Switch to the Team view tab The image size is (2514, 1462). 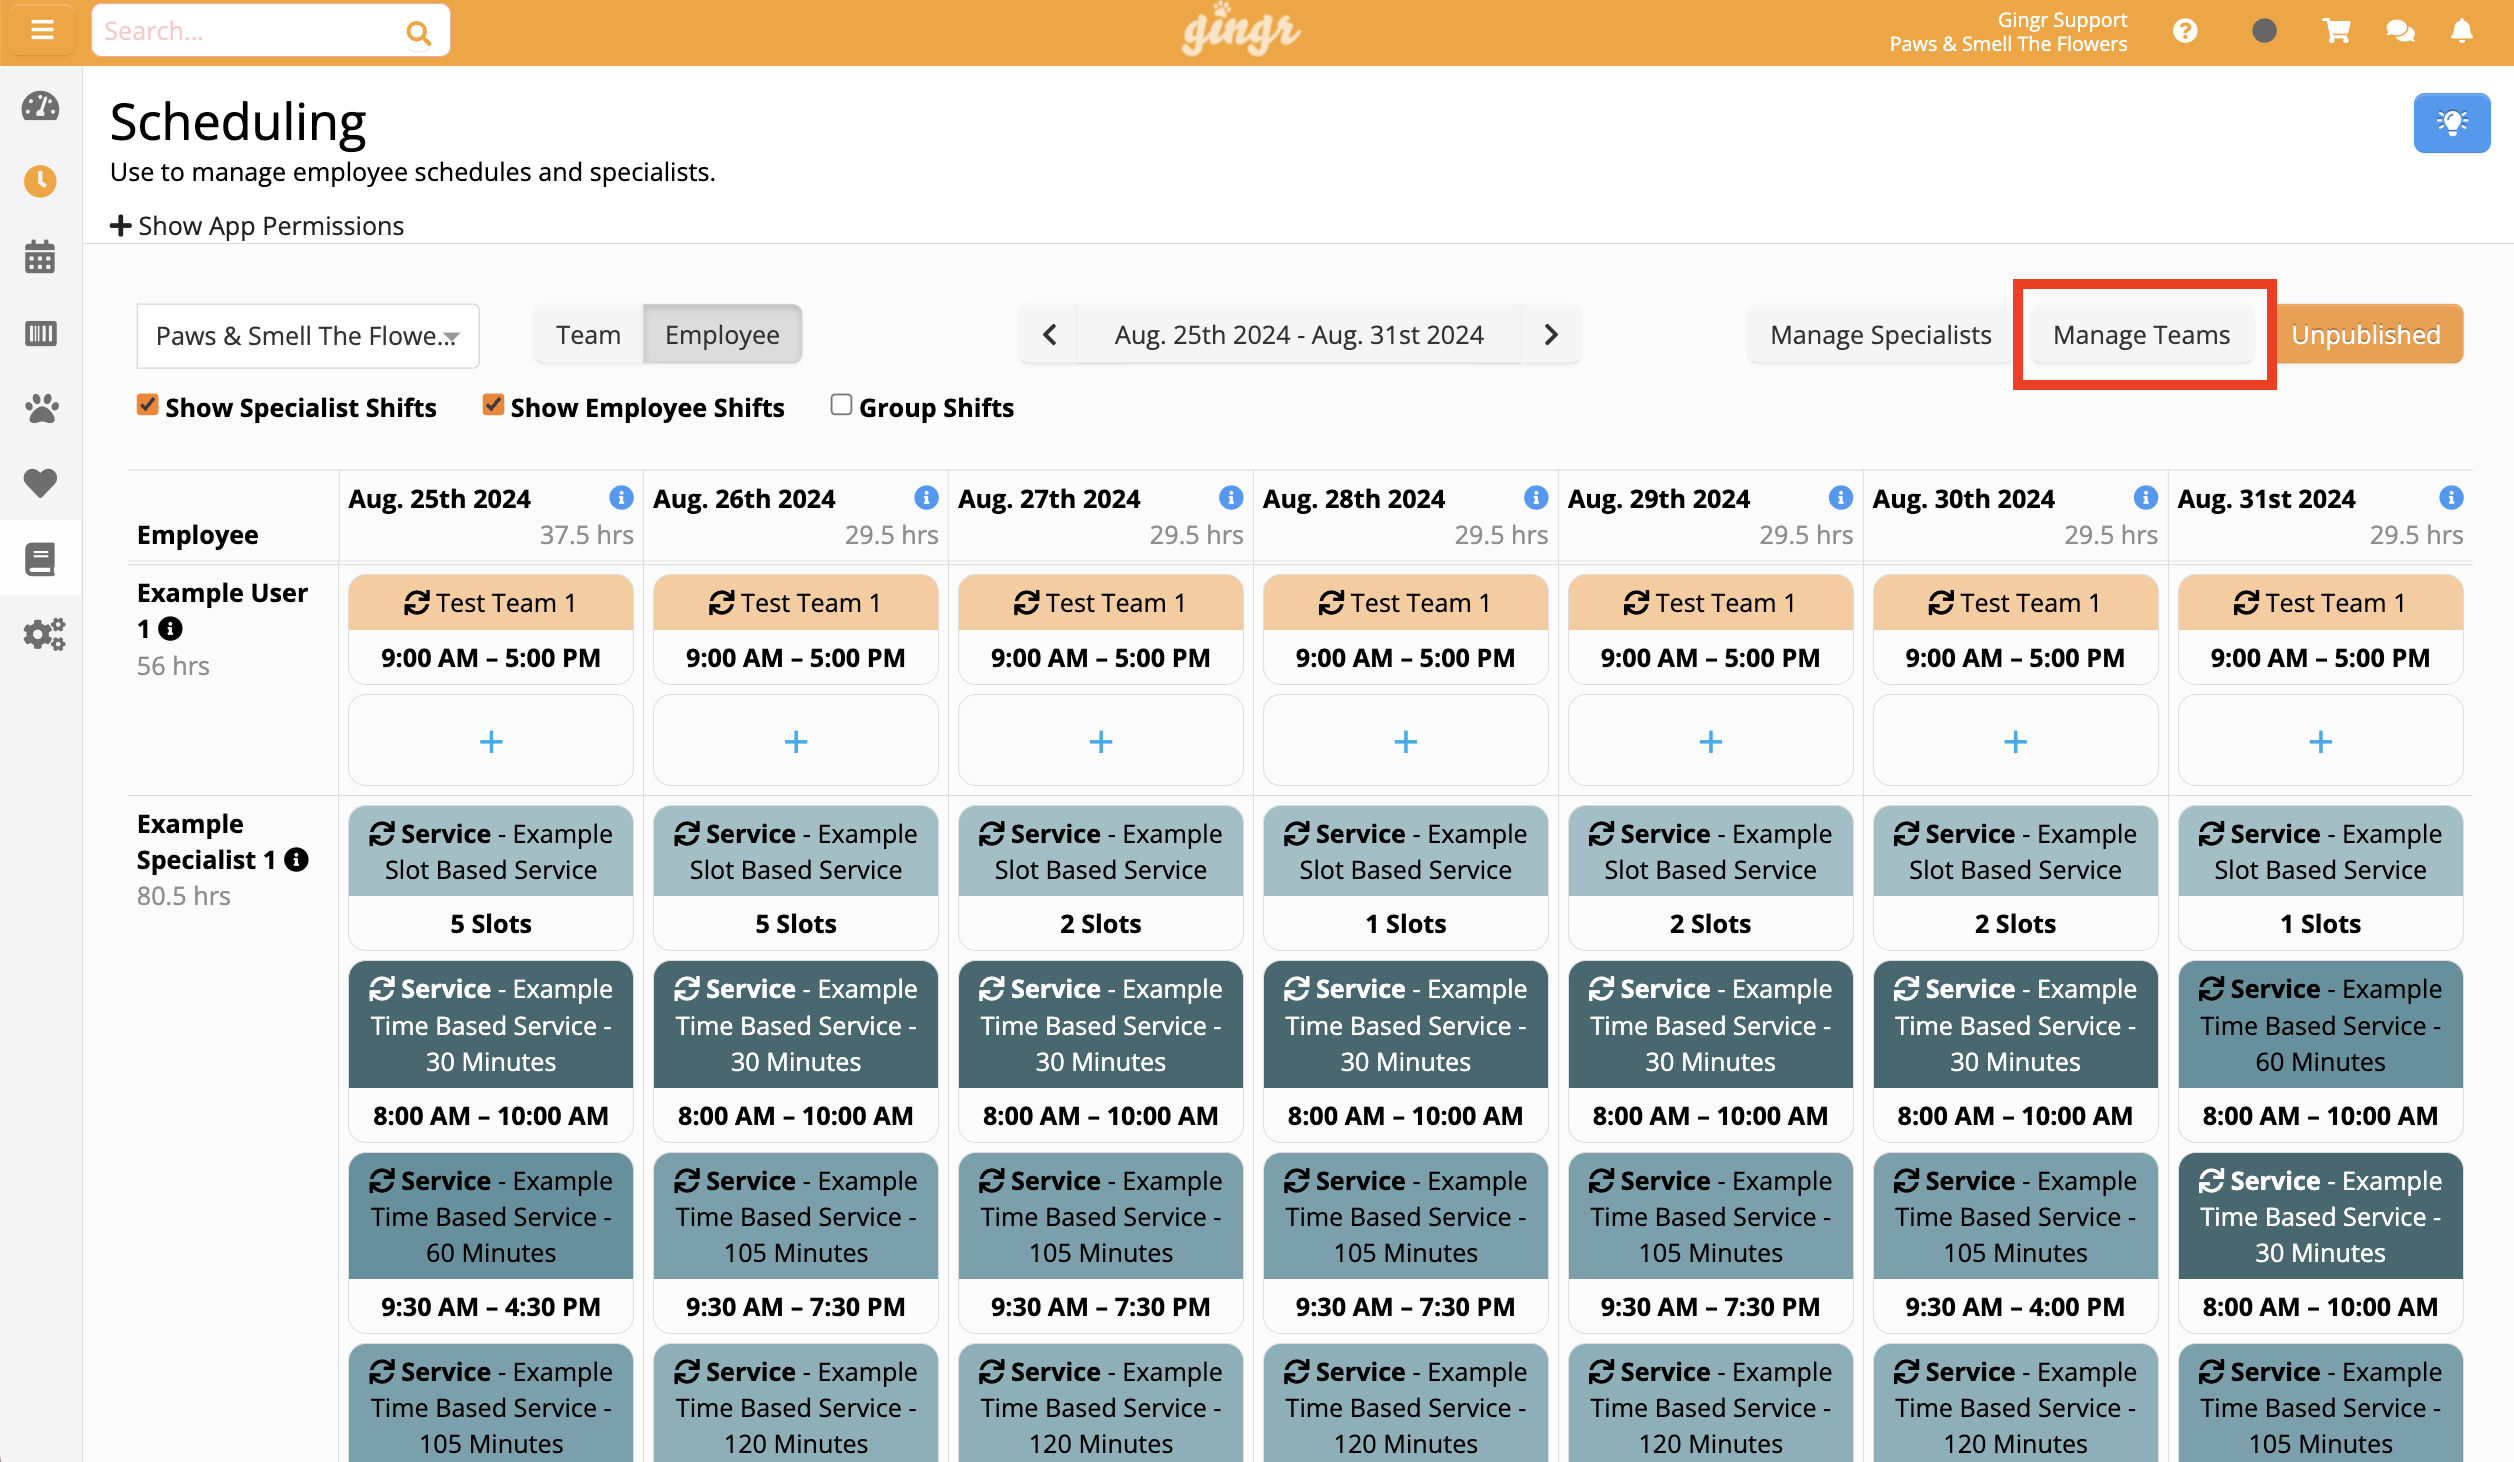click(x=588, y=335)
